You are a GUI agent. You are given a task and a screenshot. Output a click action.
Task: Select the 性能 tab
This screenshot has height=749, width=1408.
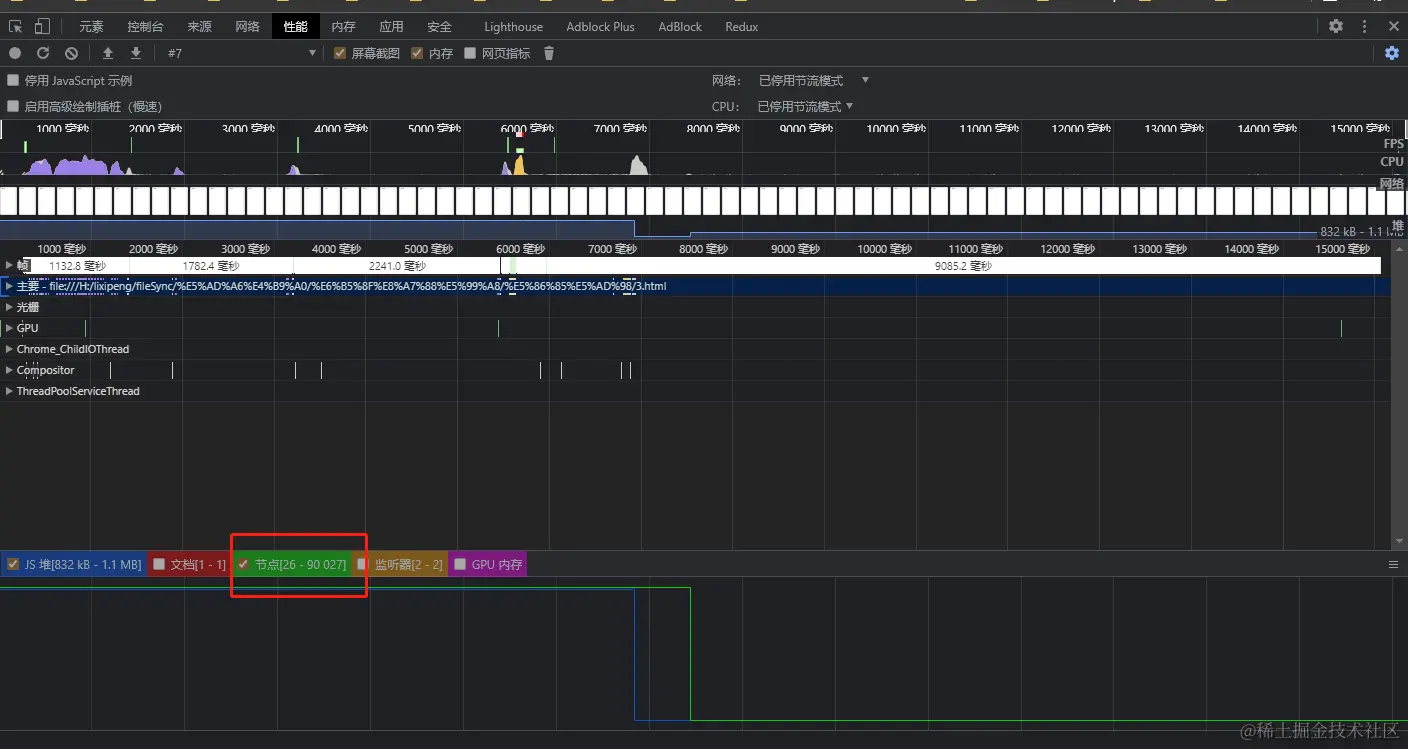(x=295, y=27)
